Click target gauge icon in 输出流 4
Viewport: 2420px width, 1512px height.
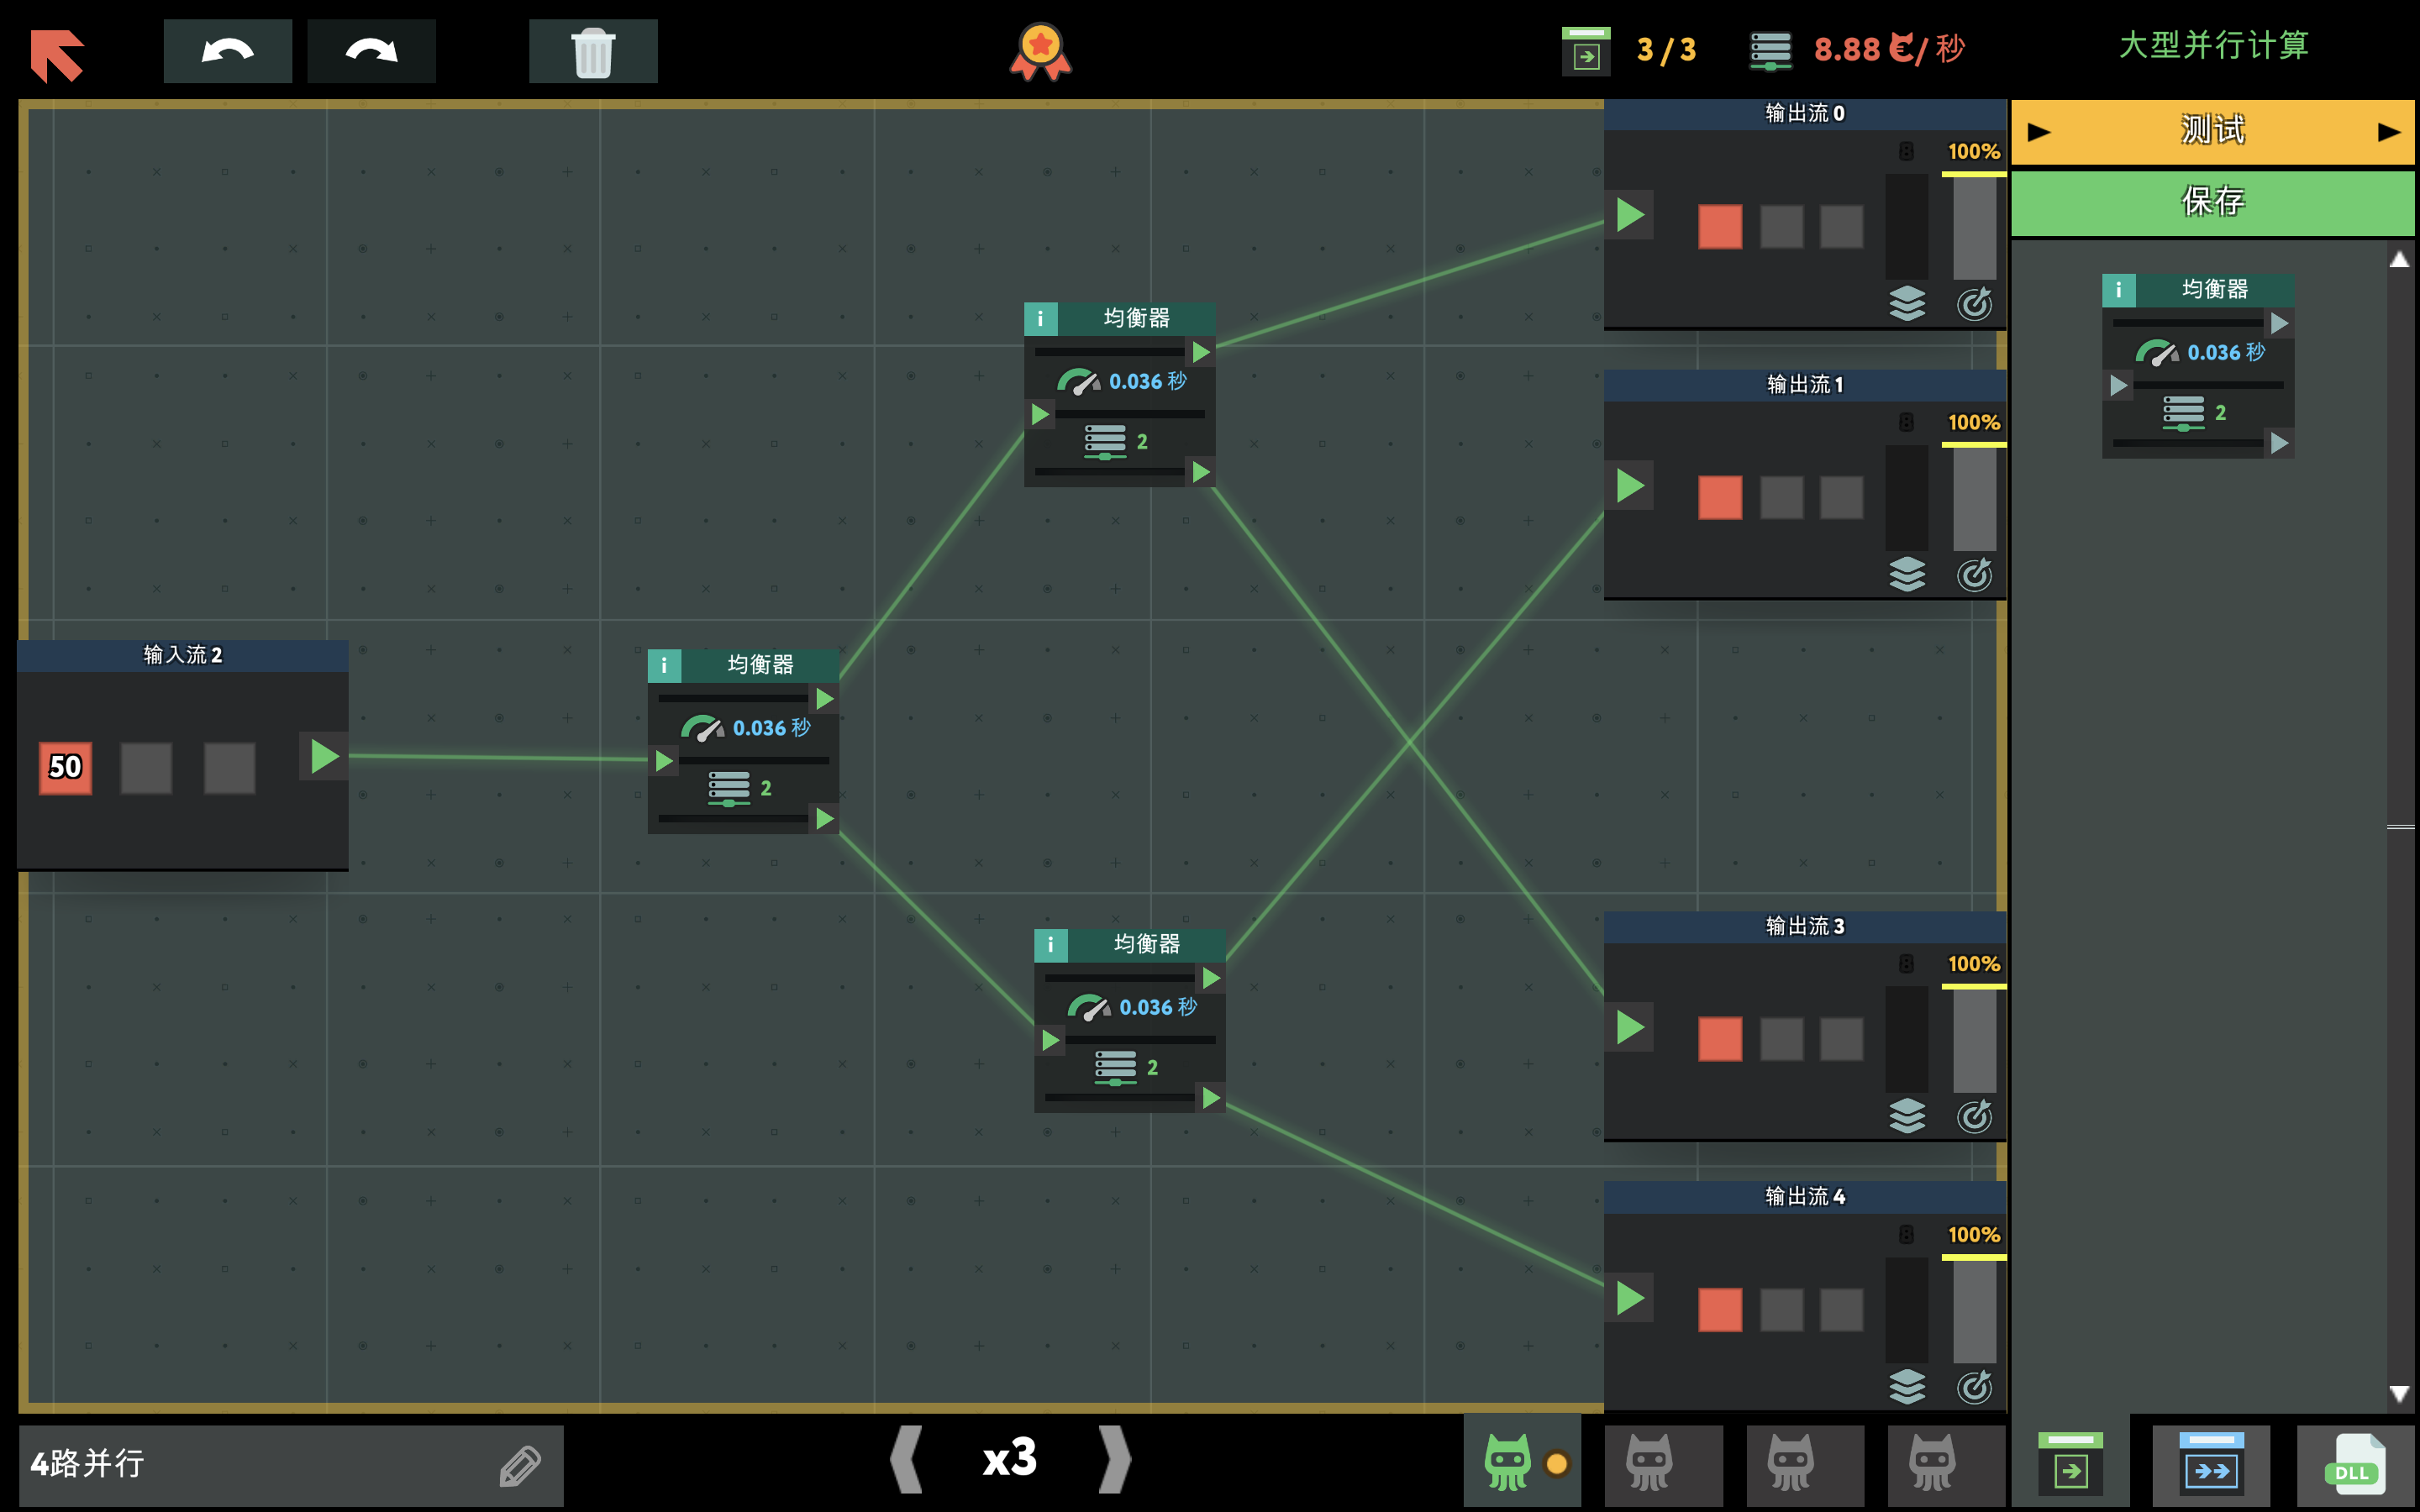click(x=1974, y=1386)
